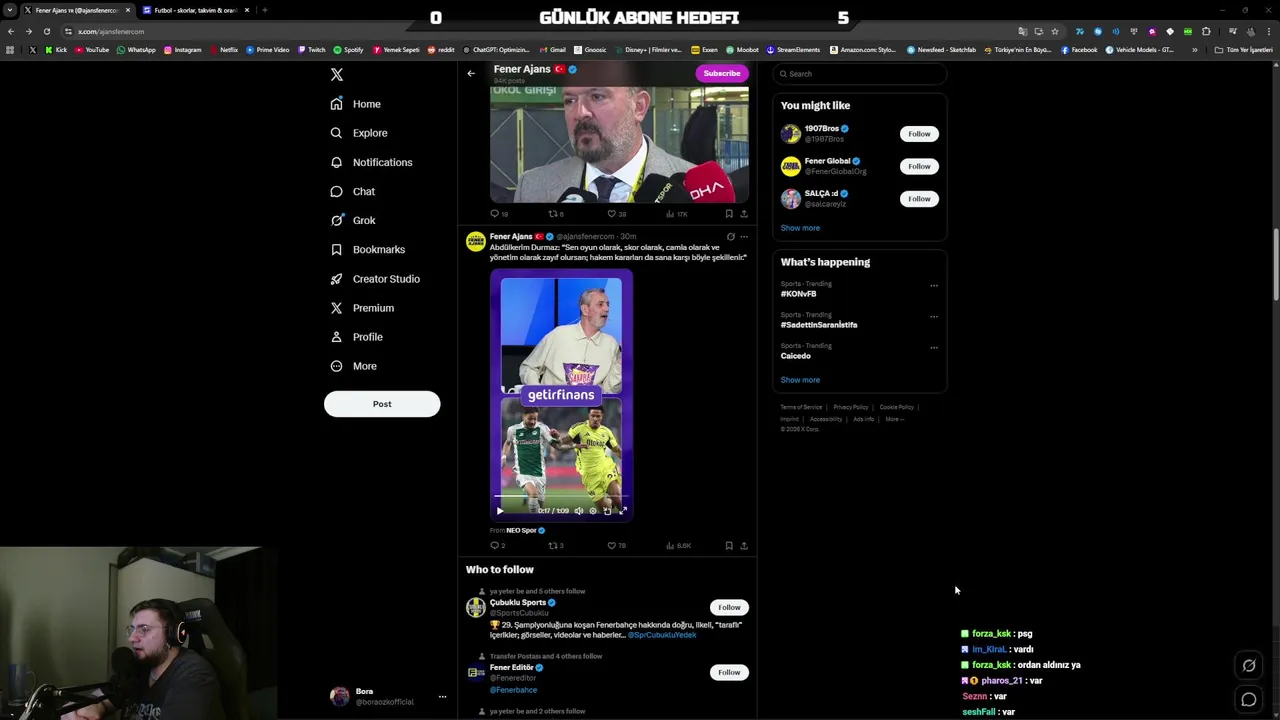Share the top DHA microphone post

744,214
